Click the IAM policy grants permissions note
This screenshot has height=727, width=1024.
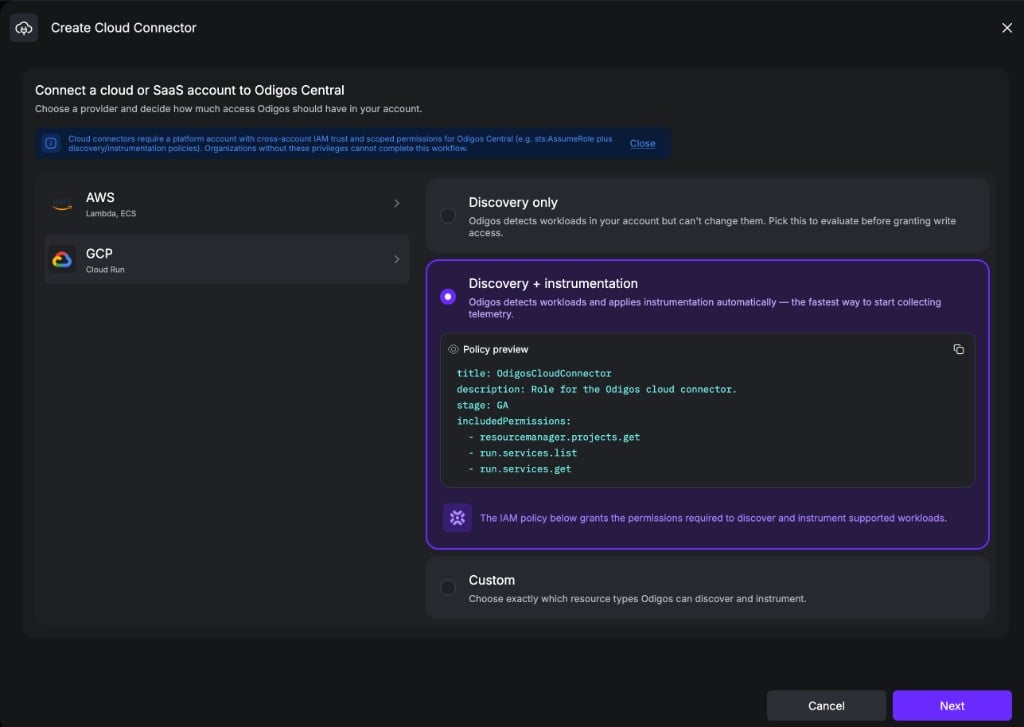click(x=713, y=518)
